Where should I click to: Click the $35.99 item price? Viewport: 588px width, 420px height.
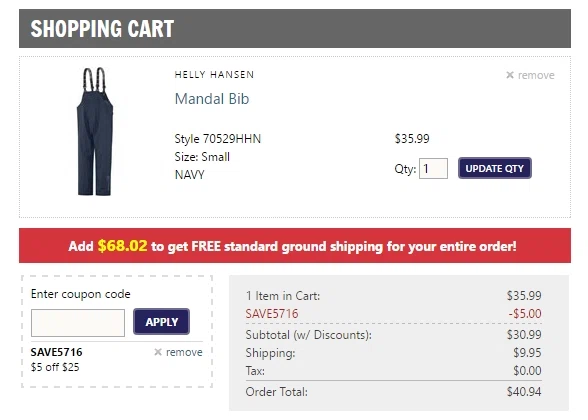point(412,139)
